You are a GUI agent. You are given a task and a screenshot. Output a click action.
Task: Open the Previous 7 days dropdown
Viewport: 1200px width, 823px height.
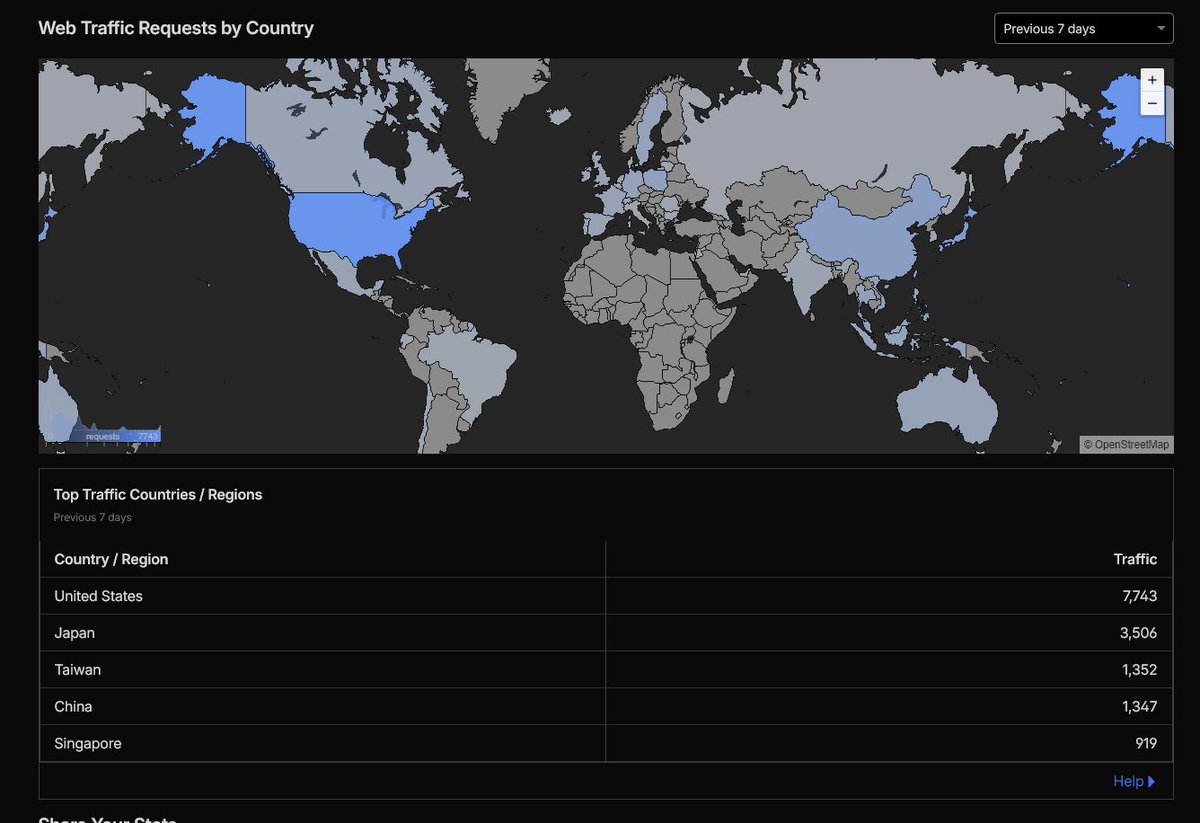click(1084, 28)
